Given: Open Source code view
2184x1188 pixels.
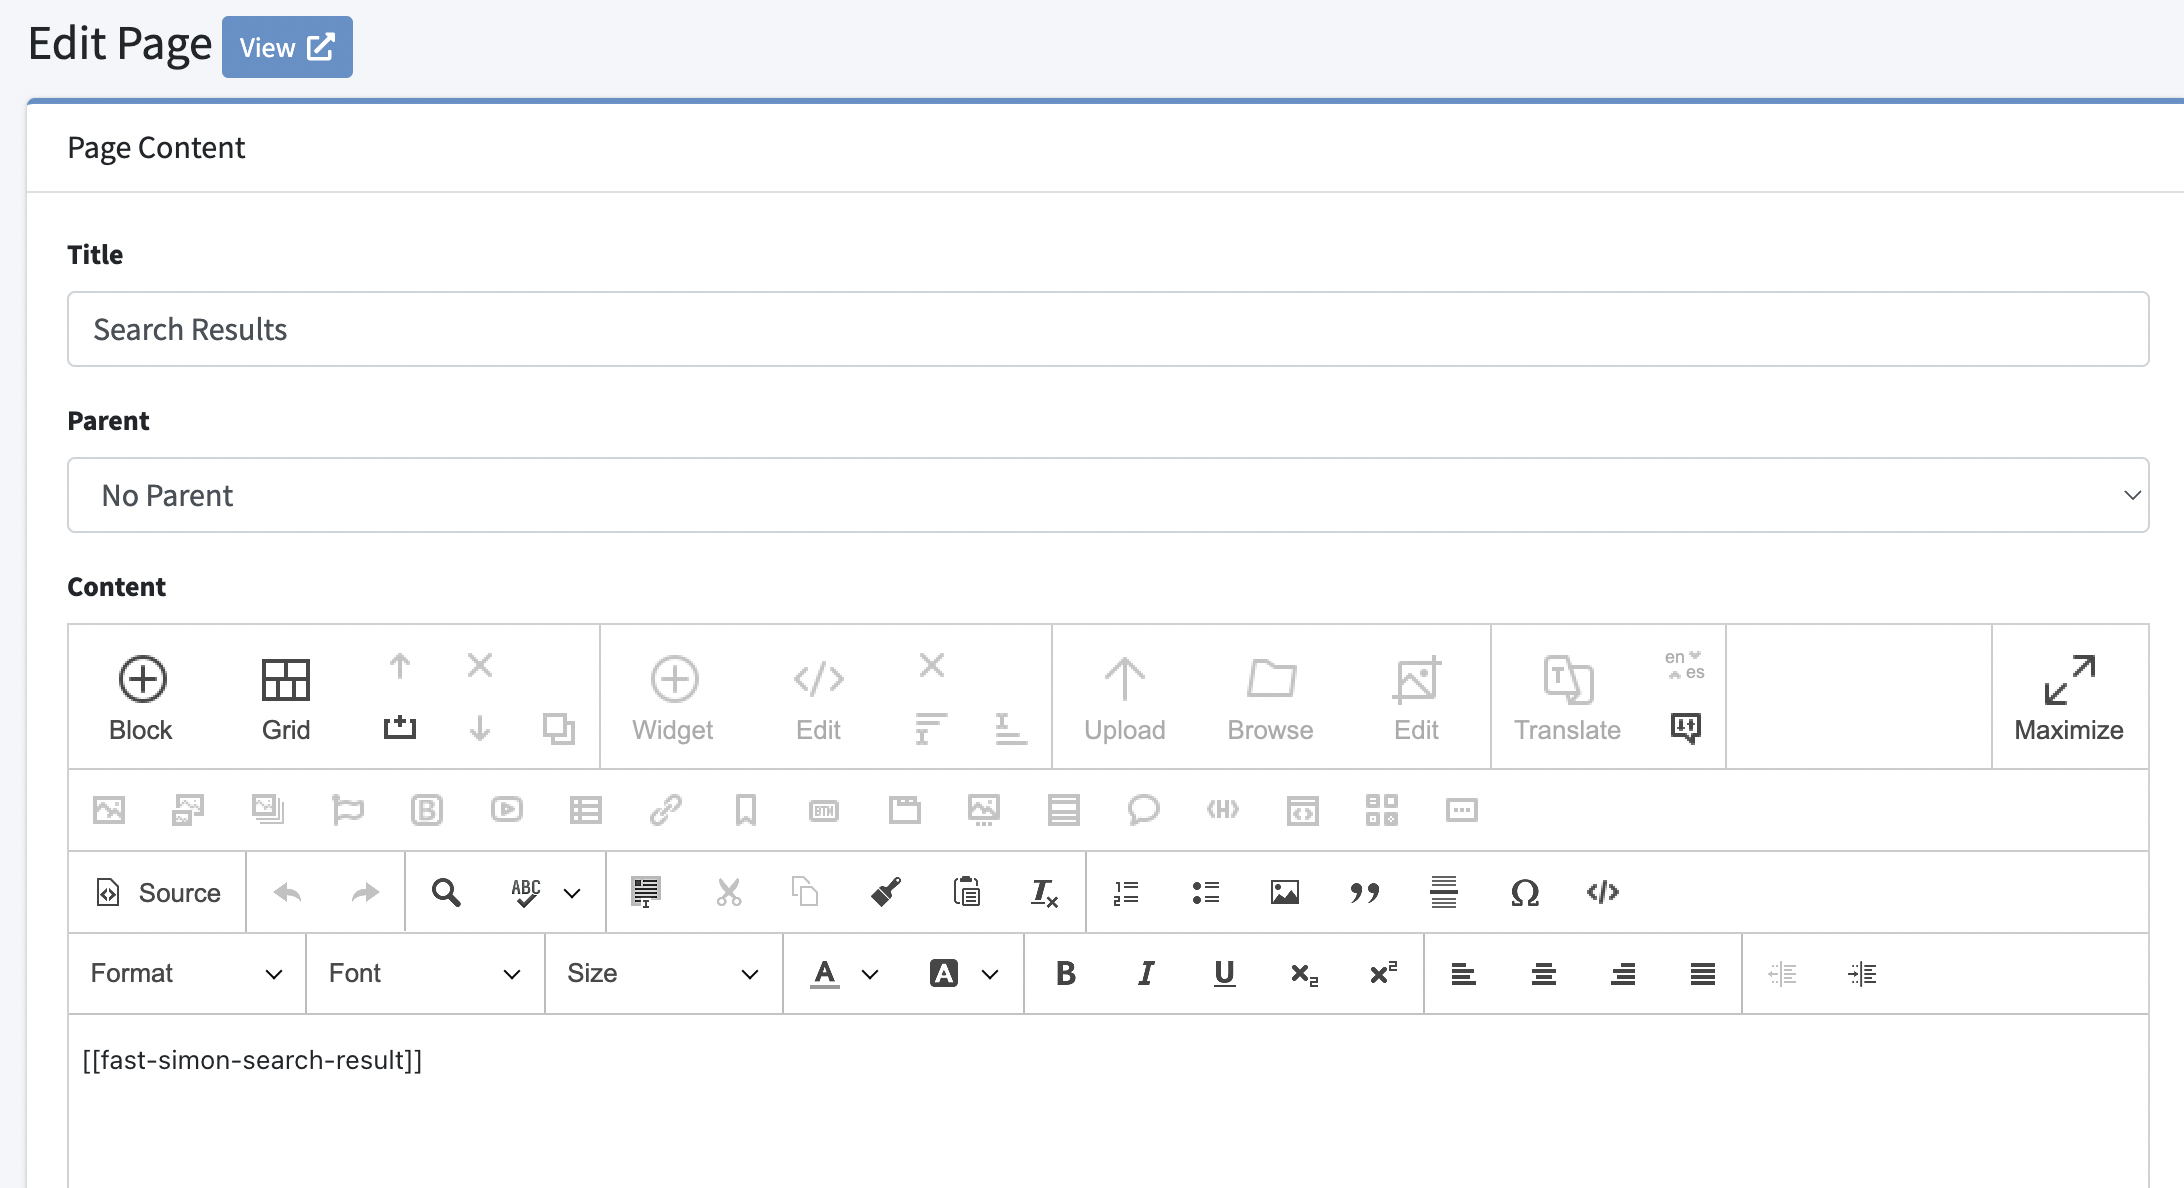Looking at the screenshot, I should [158, 892].
